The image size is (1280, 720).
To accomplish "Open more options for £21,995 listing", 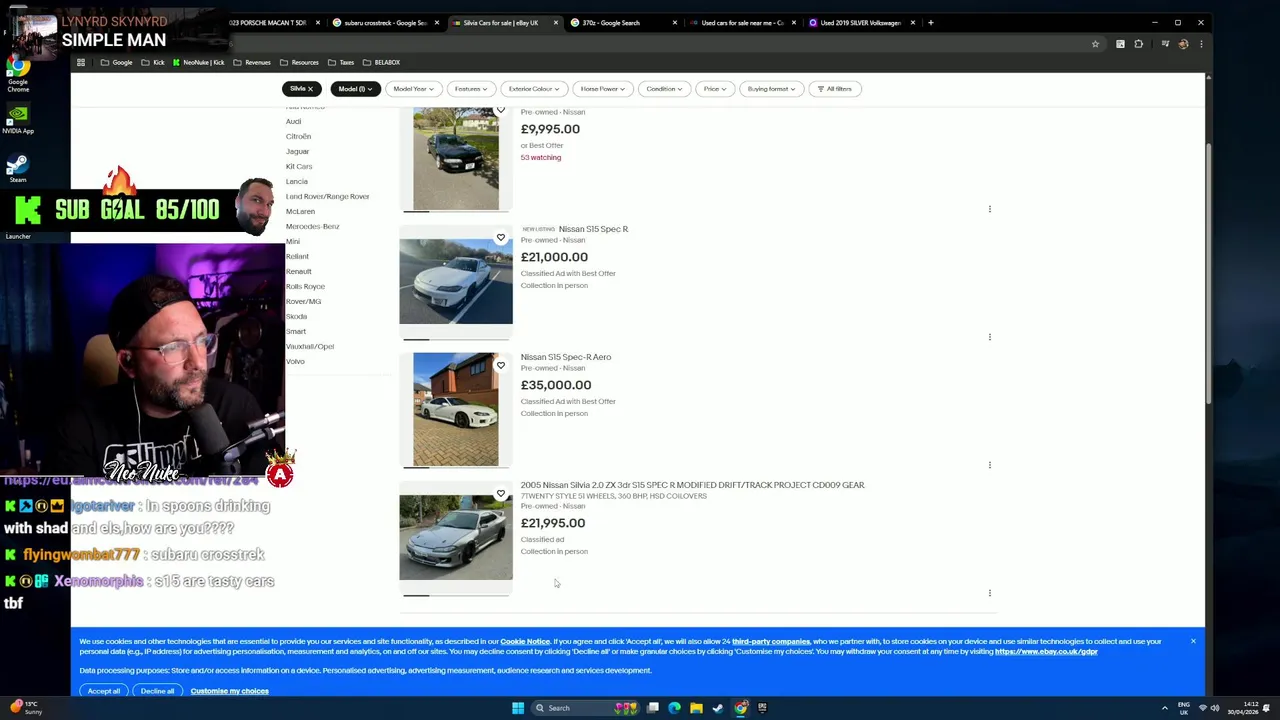I will [990, 593].
